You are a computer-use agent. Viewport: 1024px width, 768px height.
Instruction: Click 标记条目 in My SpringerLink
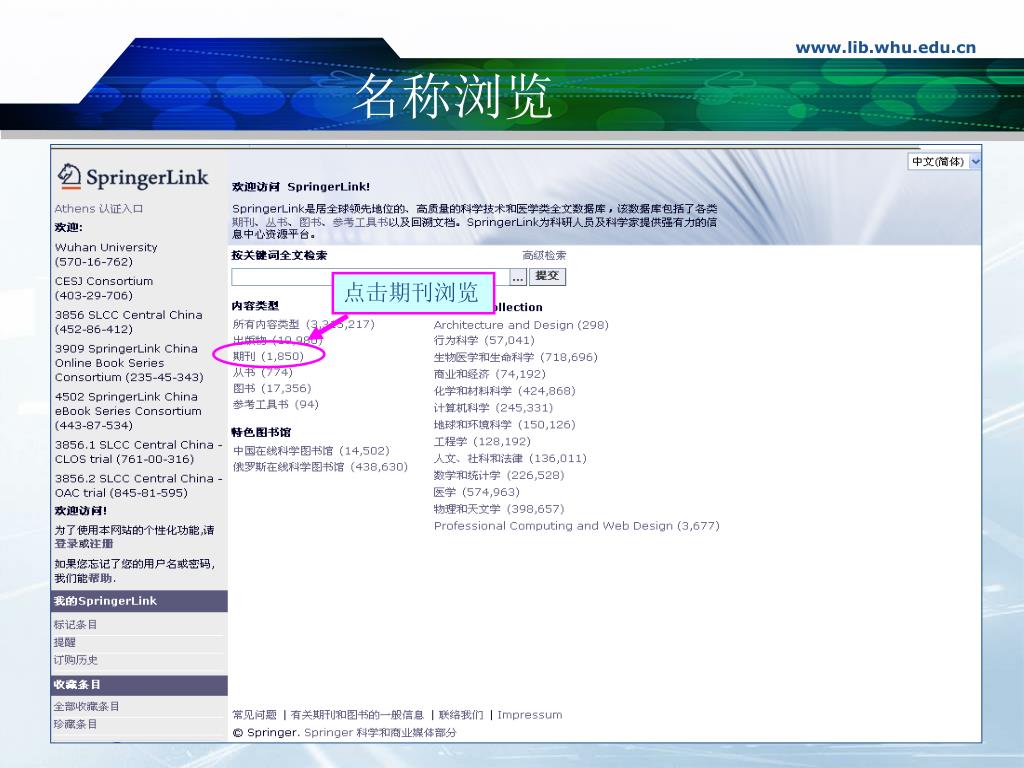[75, 624]
